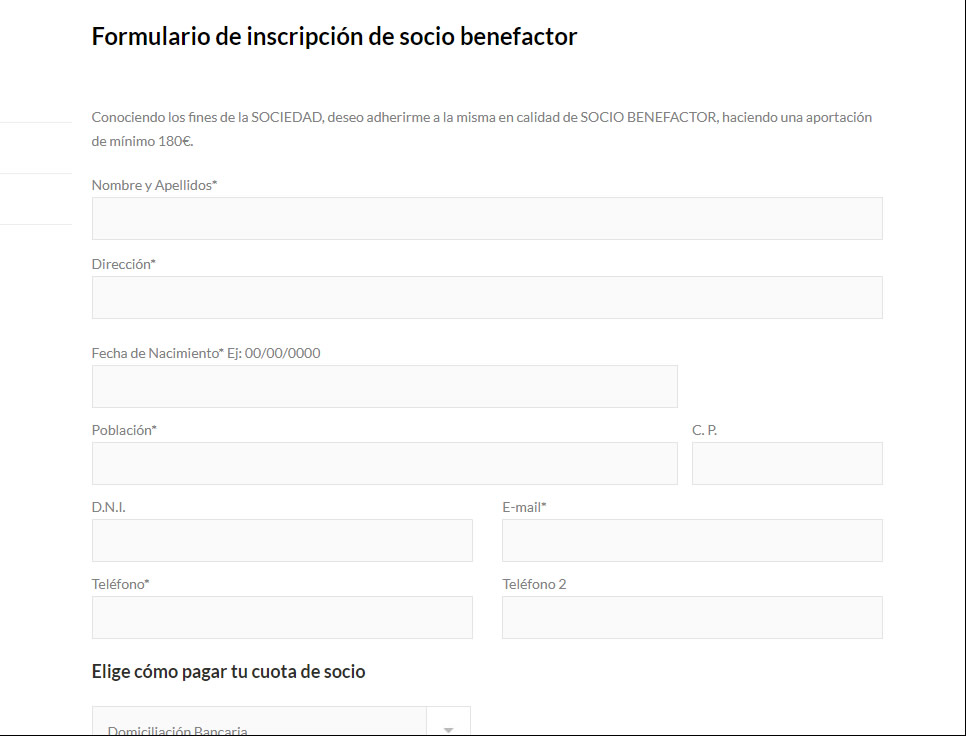Click the 'Formulario de inscripción de socio benefactor' title
The image size is (966, 736).
(x=334, y=37)
